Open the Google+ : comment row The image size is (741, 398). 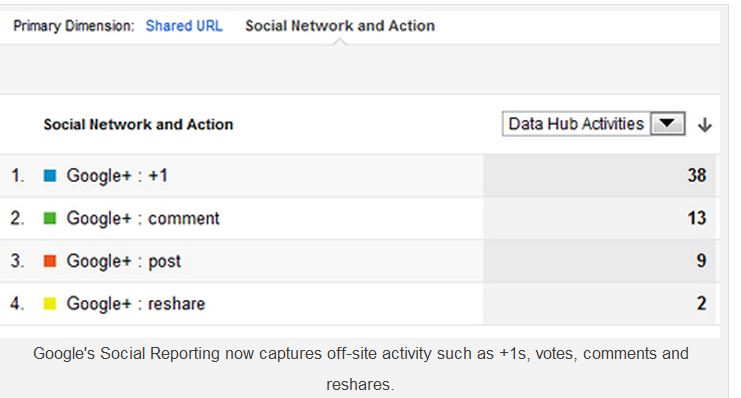(x=359, y=218)
